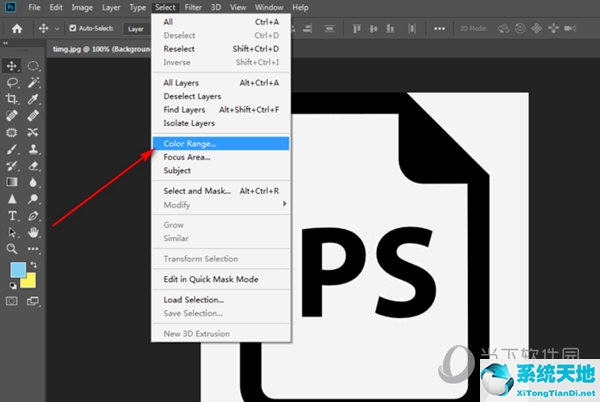
Task: Pick the Eyedropper tool
Action: (x=33, y=99)
